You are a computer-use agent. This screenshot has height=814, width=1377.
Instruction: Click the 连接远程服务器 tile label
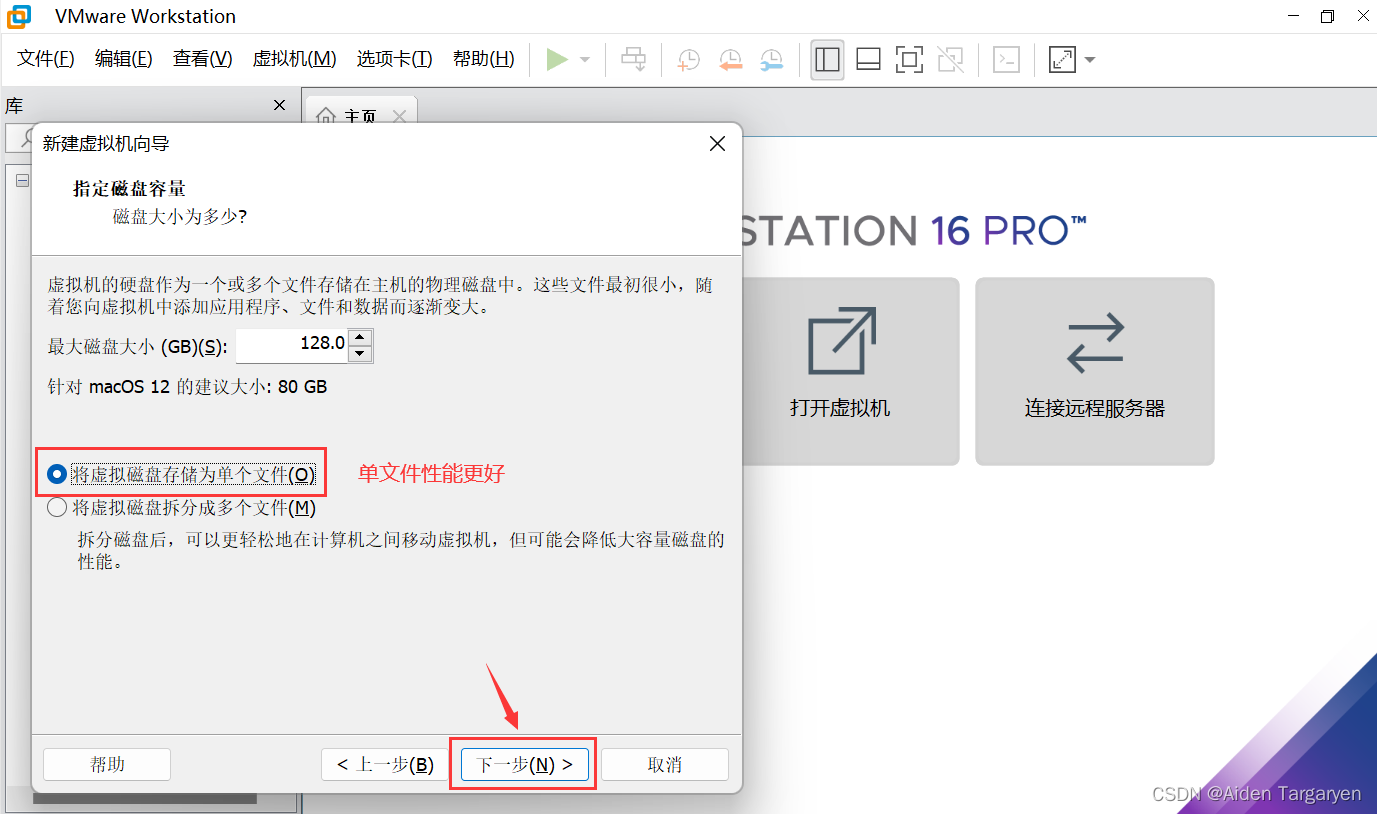click(1095, 409)
